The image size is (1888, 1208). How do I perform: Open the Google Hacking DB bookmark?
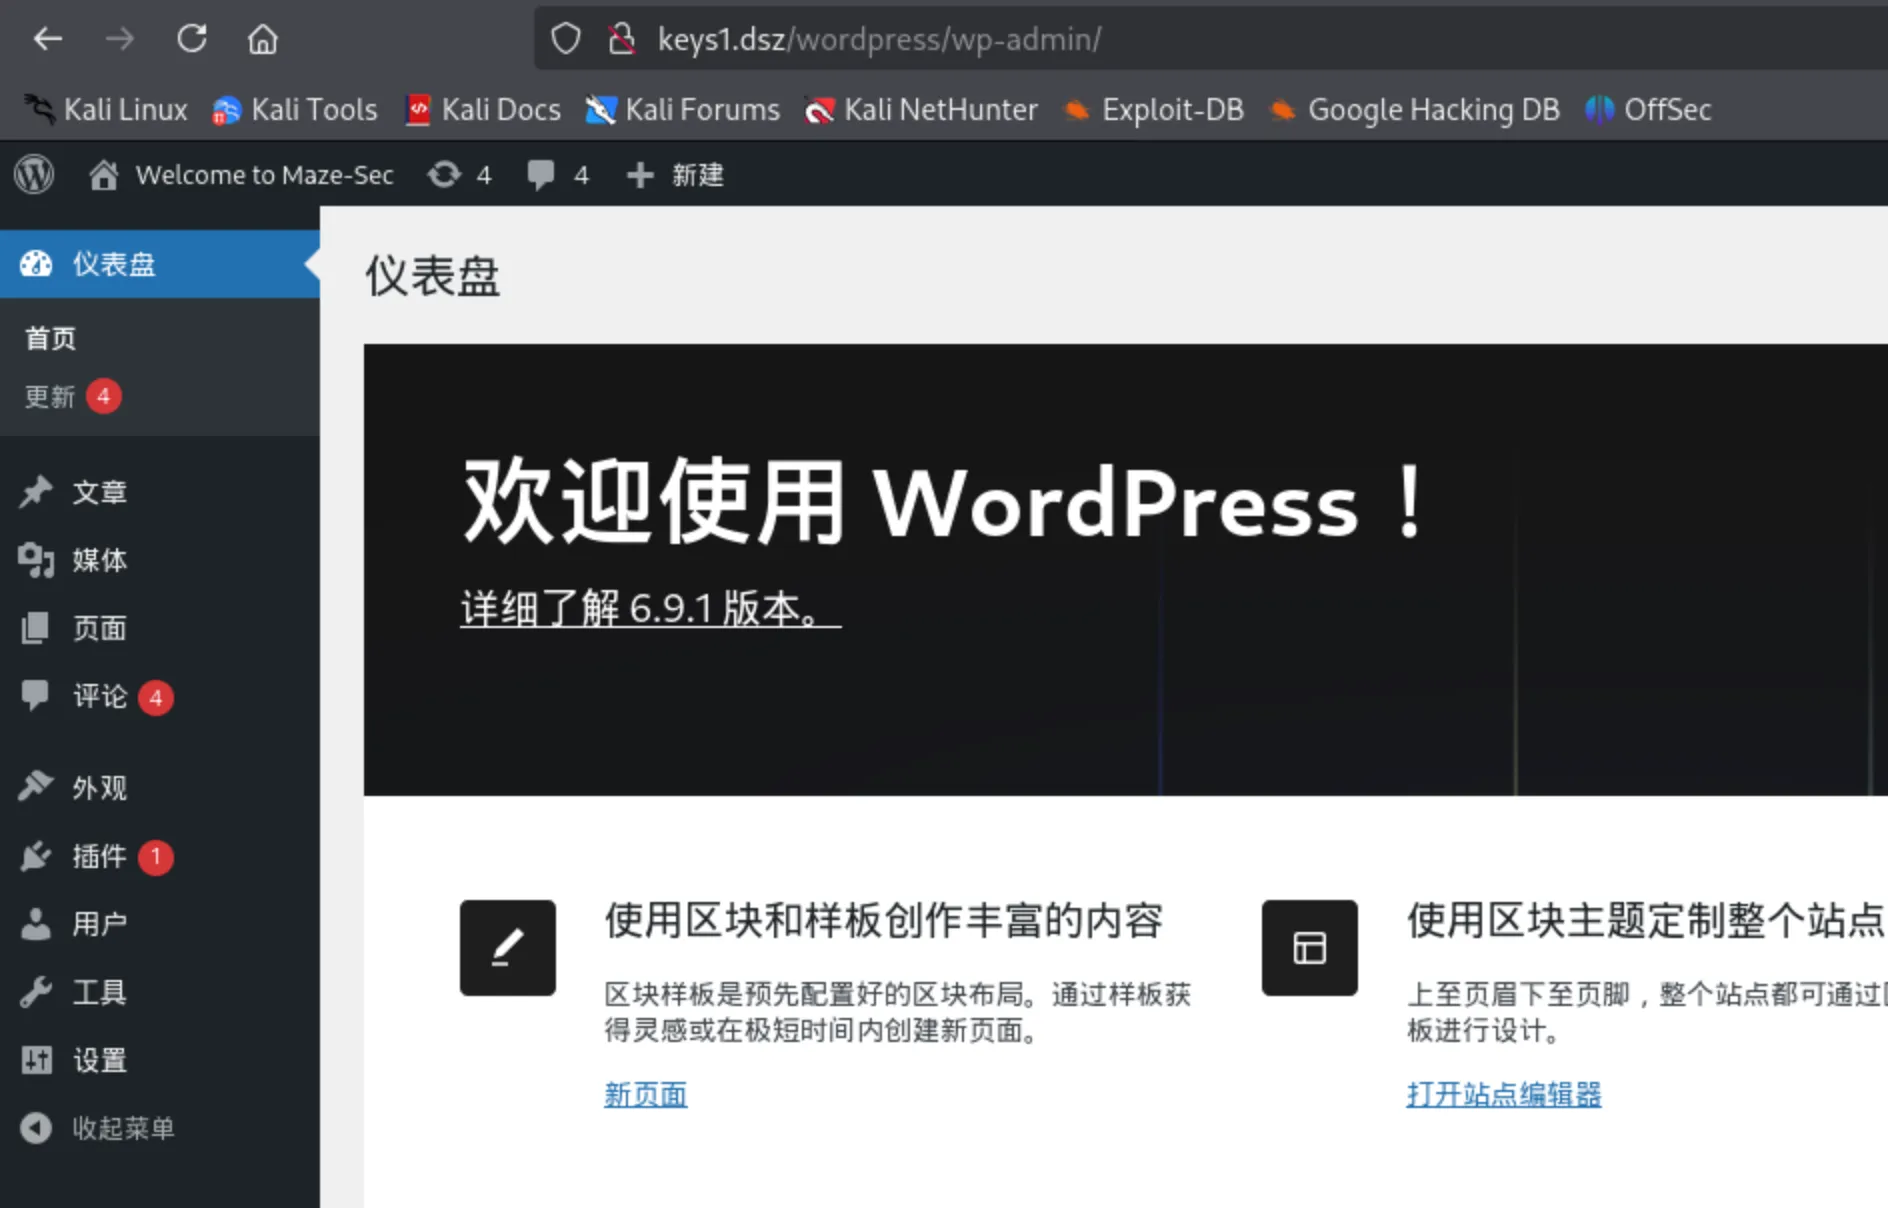1414,109
